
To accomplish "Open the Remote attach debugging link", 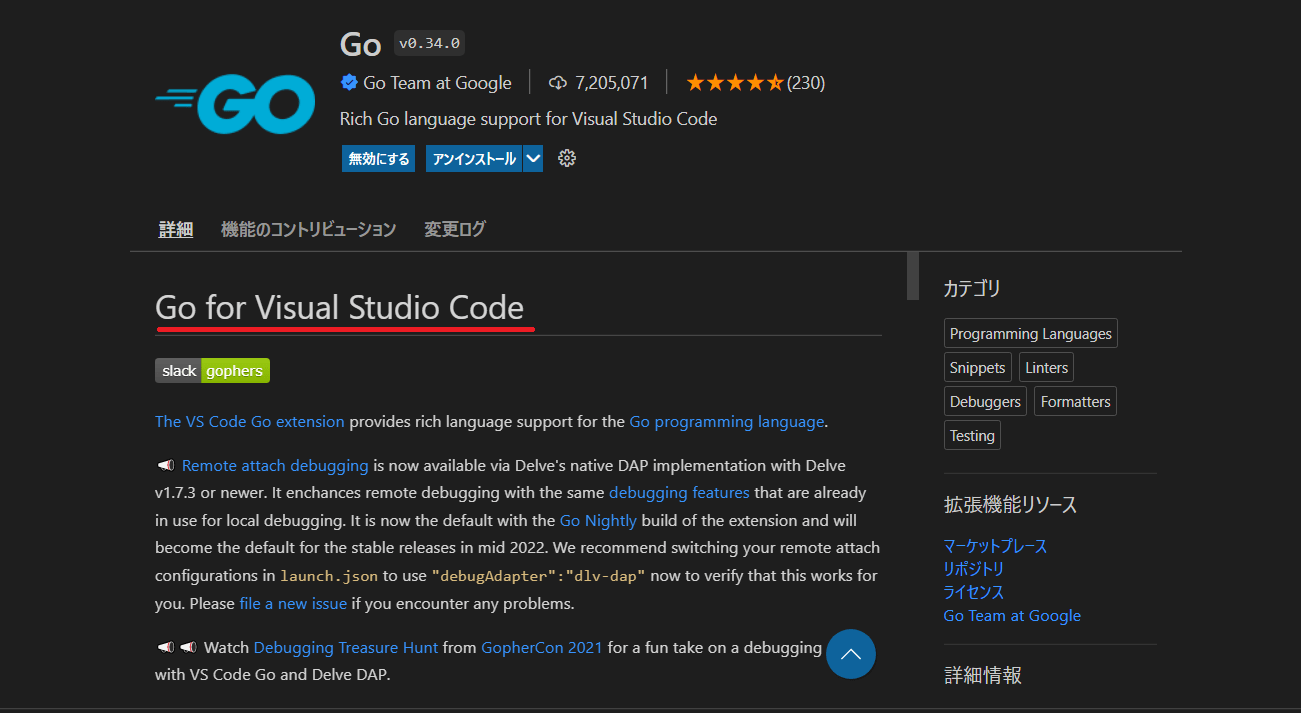I will 275,465.
